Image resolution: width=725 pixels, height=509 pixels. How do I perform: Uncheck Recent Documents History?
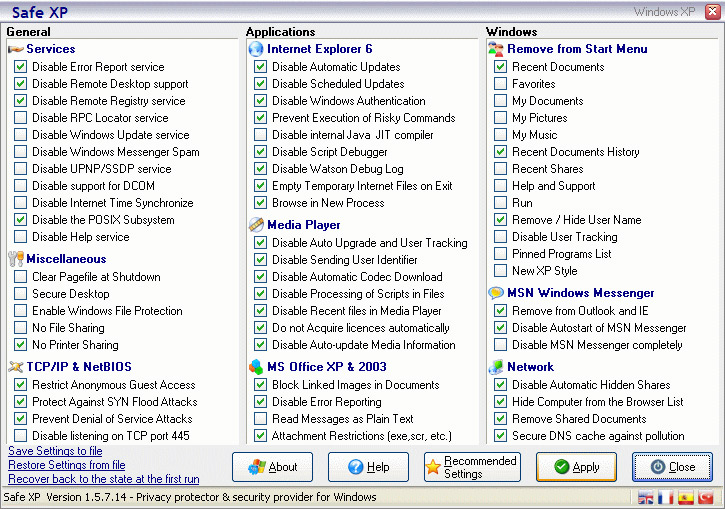(x=500, y=152)
